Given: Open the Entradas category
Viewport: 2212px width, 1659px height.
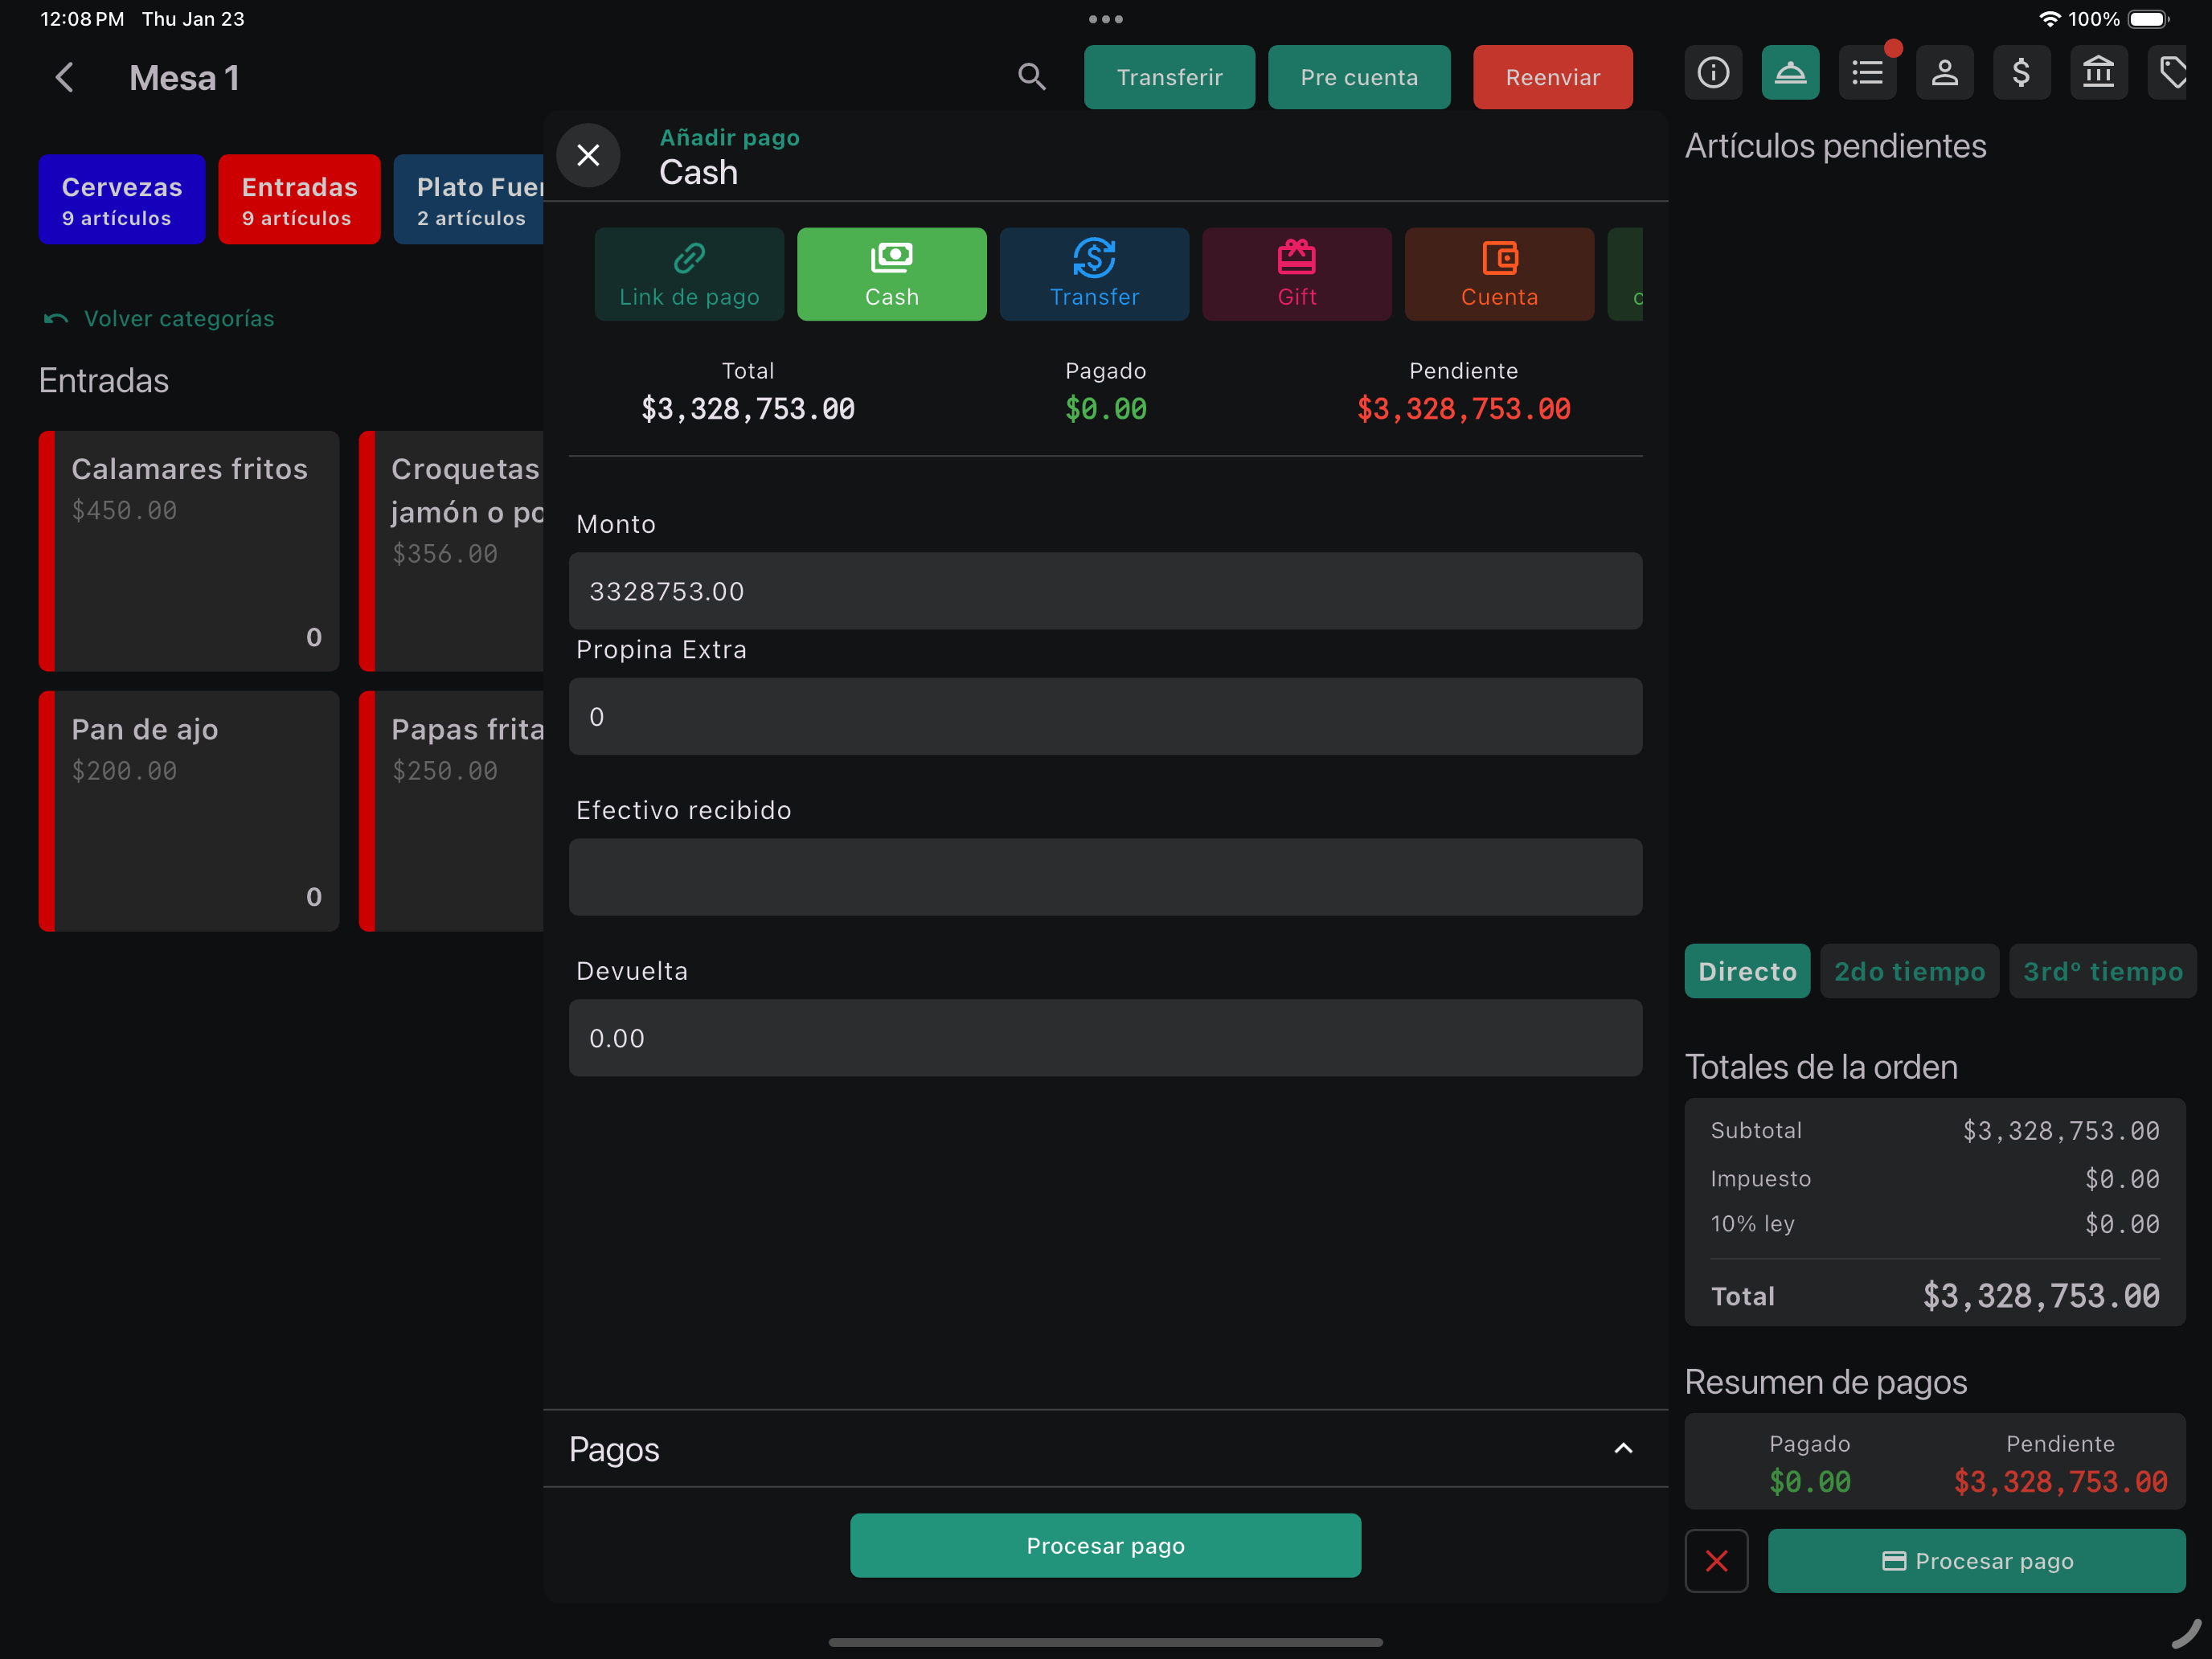Looking at the screenshot, I should (x=299, y=199).
